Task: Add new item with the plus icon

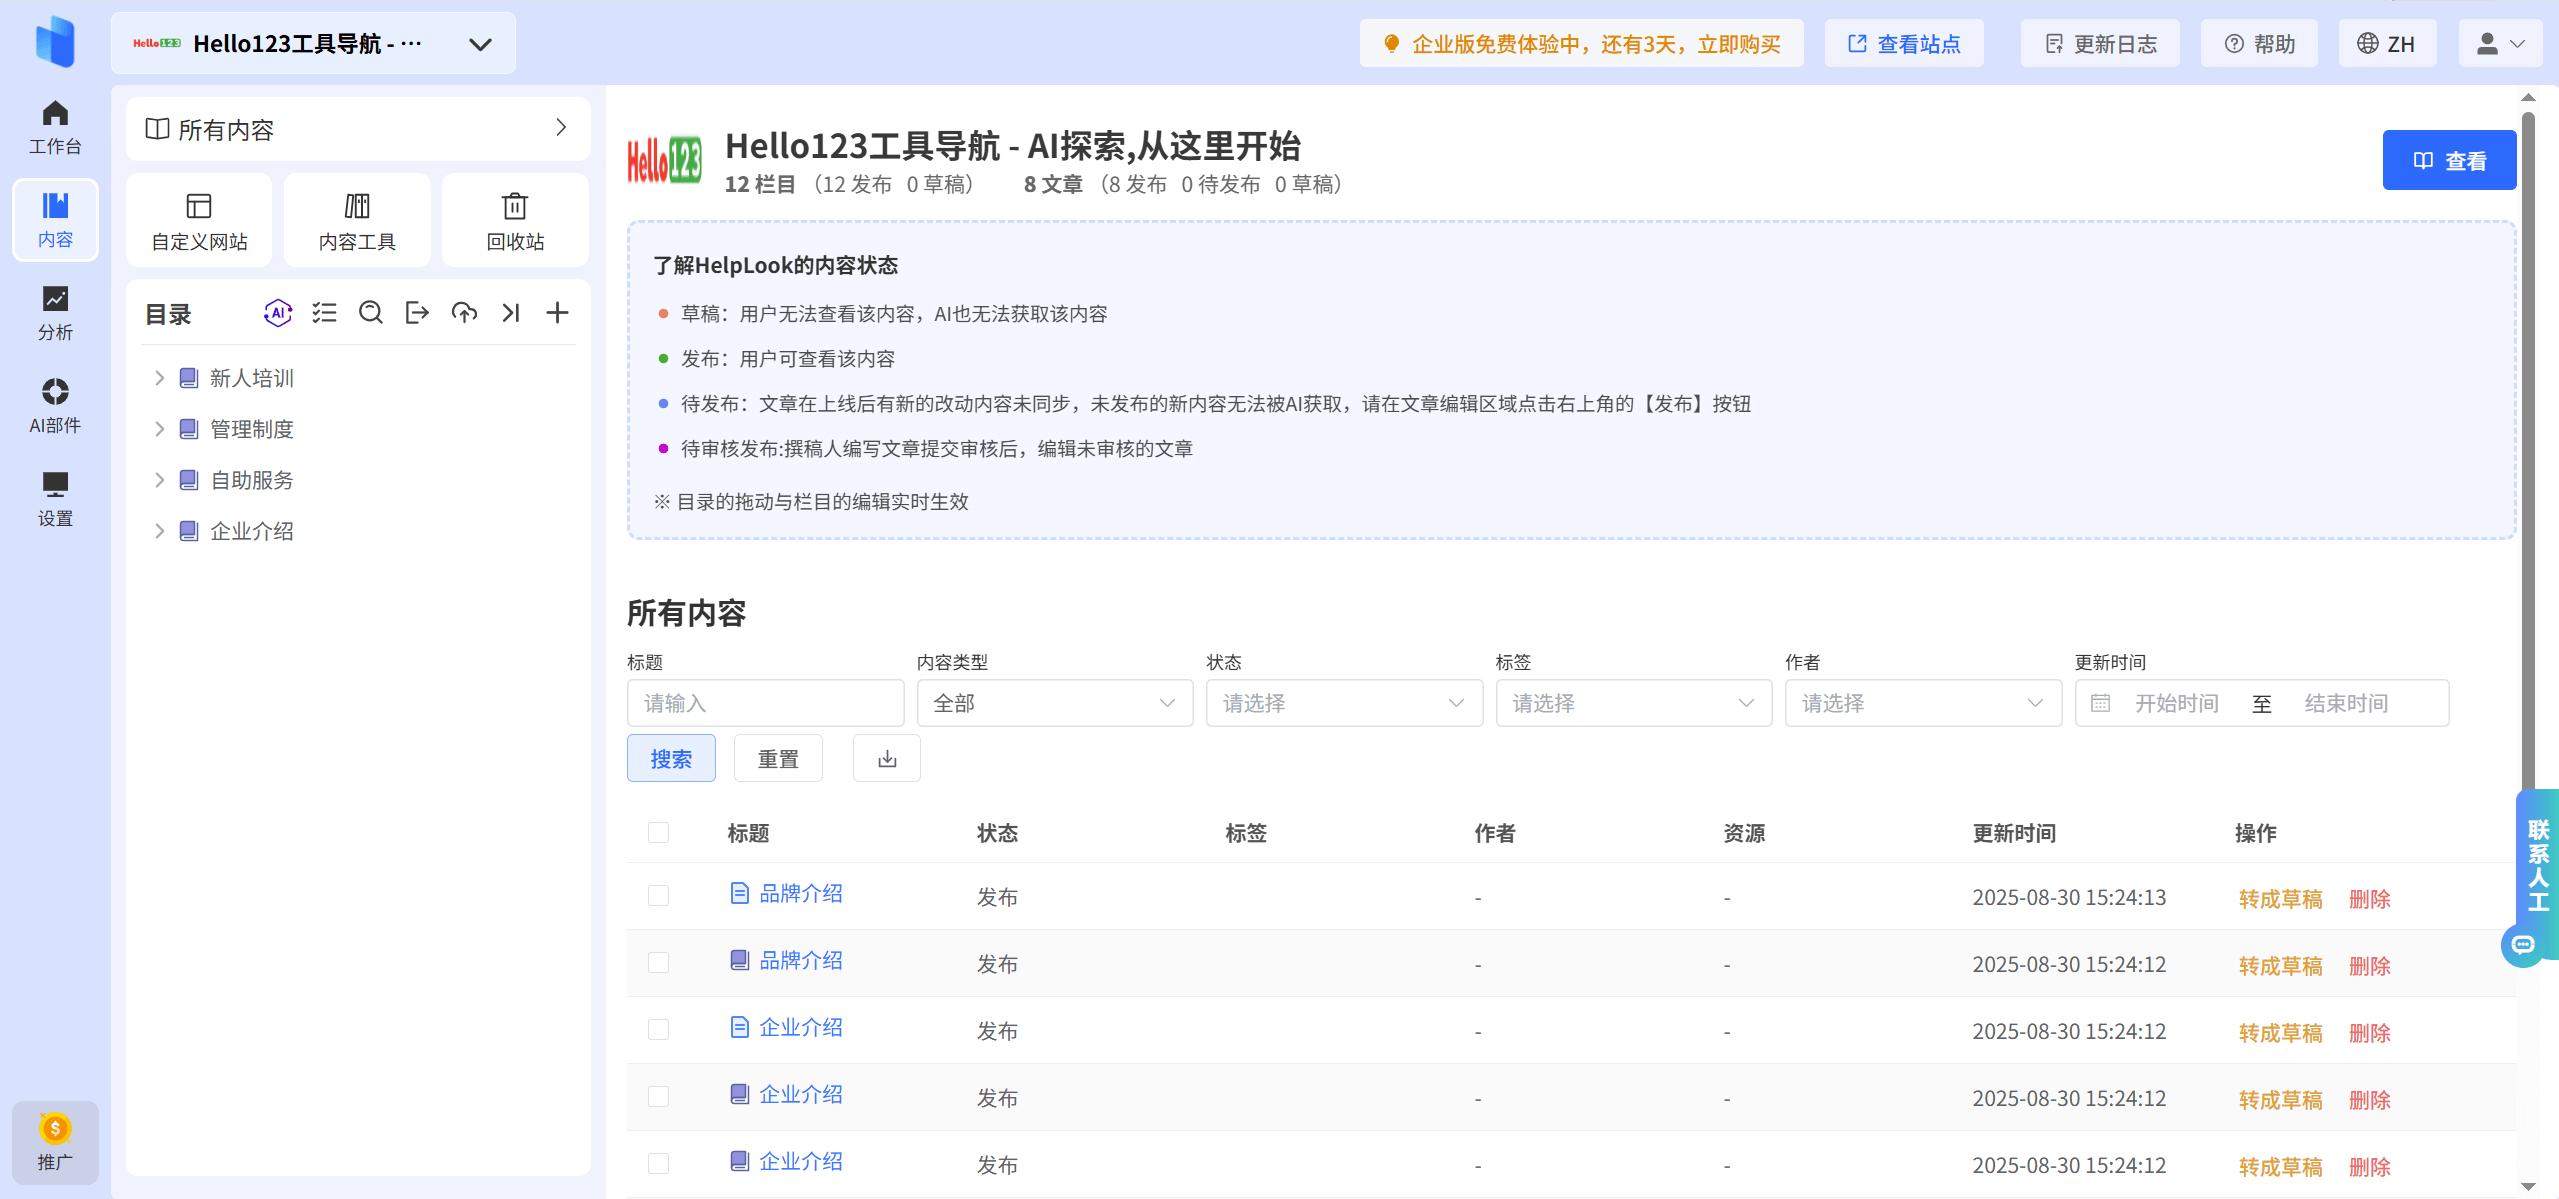Action: 557,312
